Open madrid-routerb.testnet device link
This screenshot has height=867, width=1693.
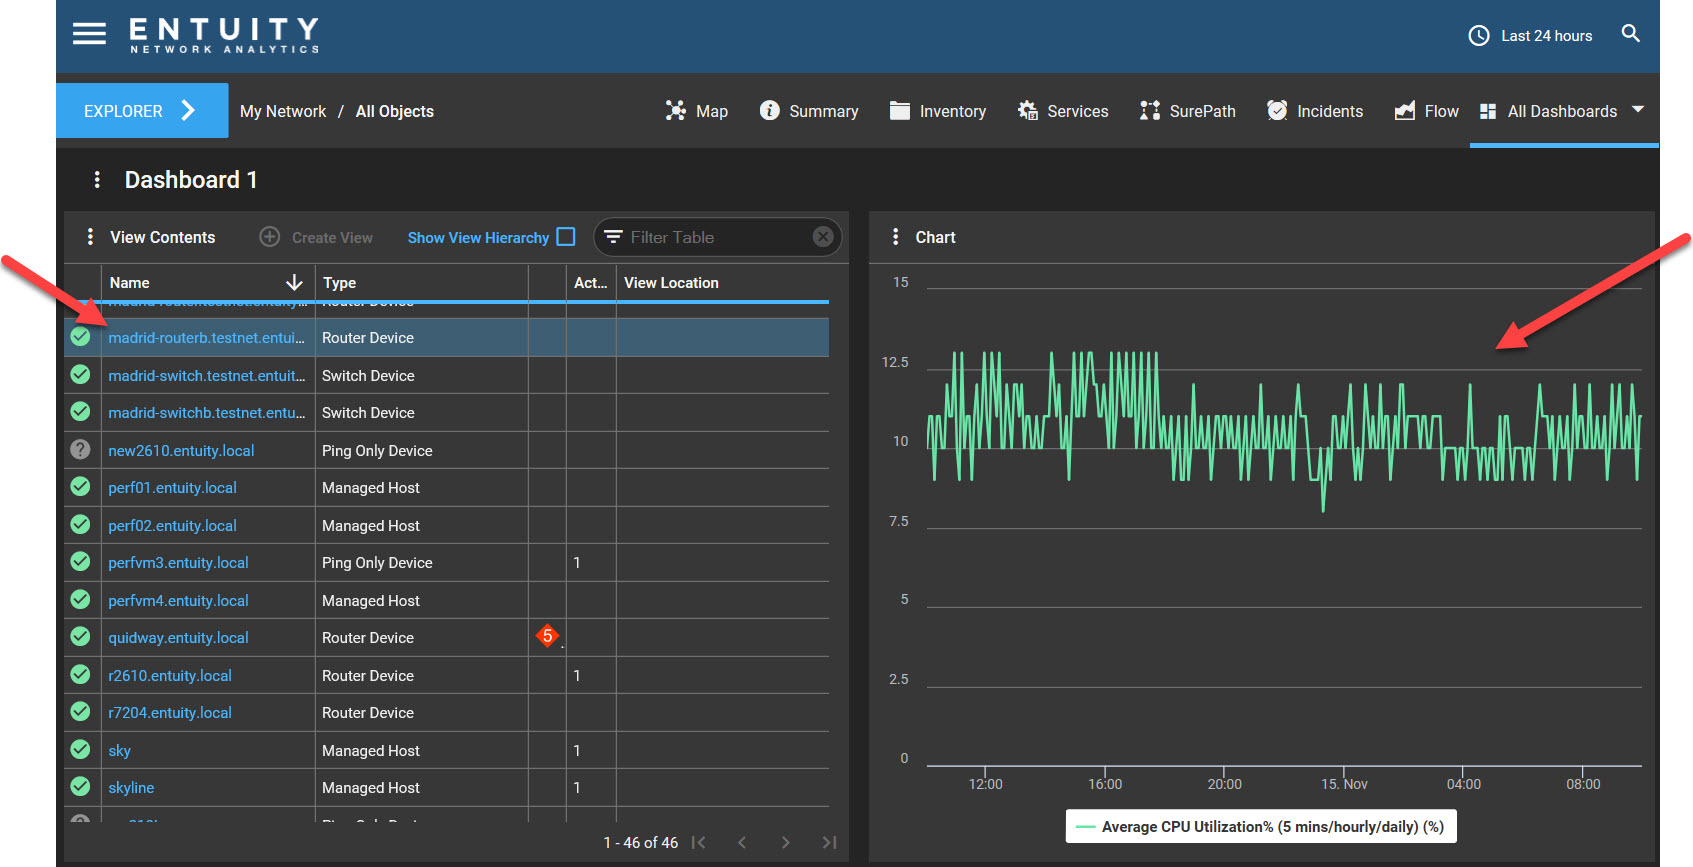pos(207,338)
